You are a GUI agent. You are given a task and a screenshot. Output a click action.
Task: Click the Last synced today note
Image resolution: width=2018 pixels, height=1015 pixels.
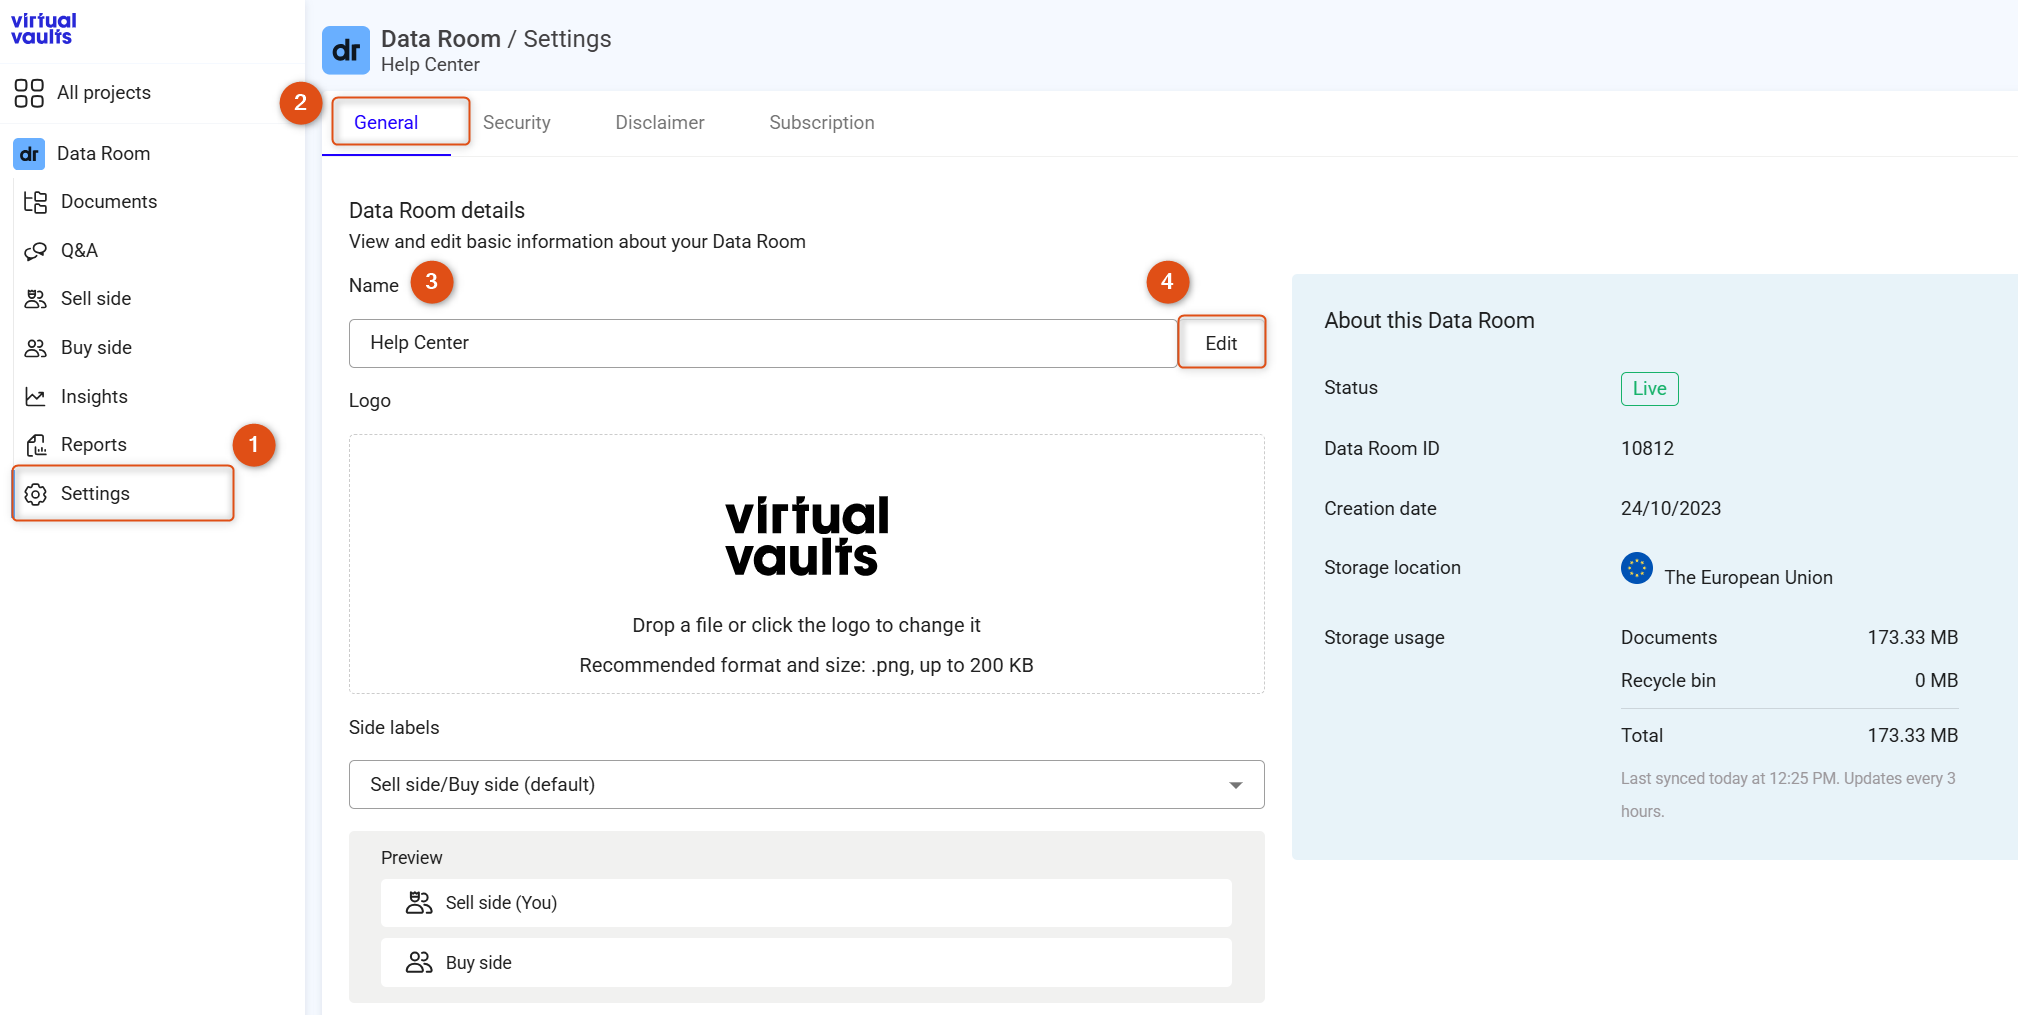point(1788,795)
